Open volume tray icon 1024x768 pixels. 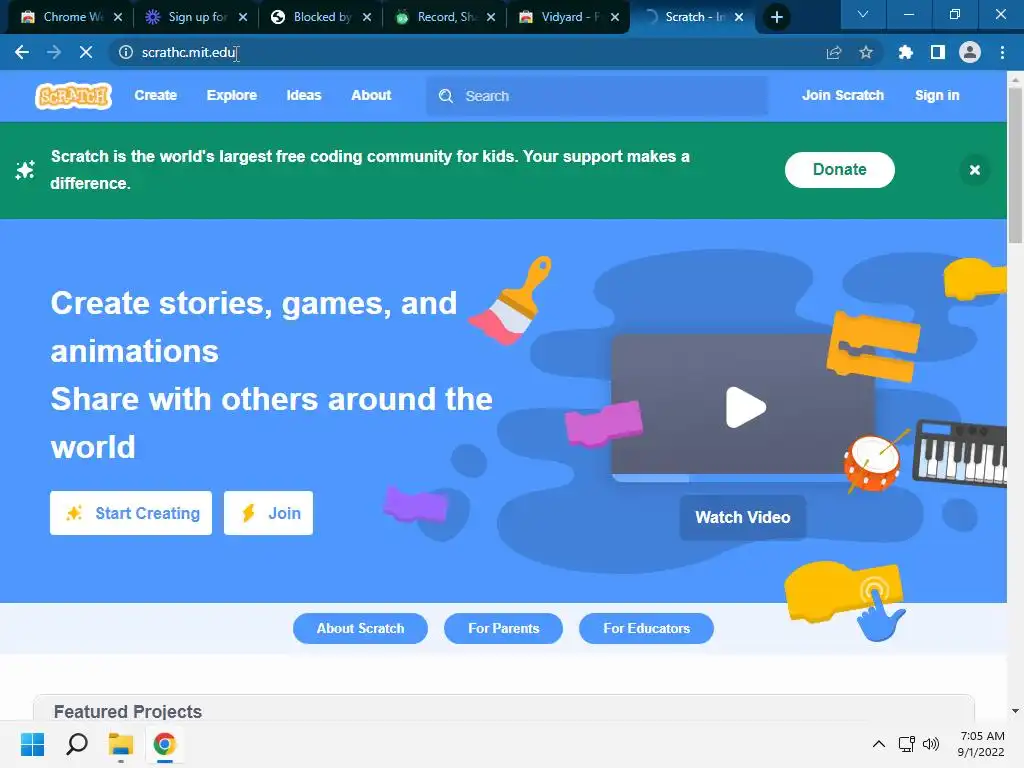(x=931, y=744)
